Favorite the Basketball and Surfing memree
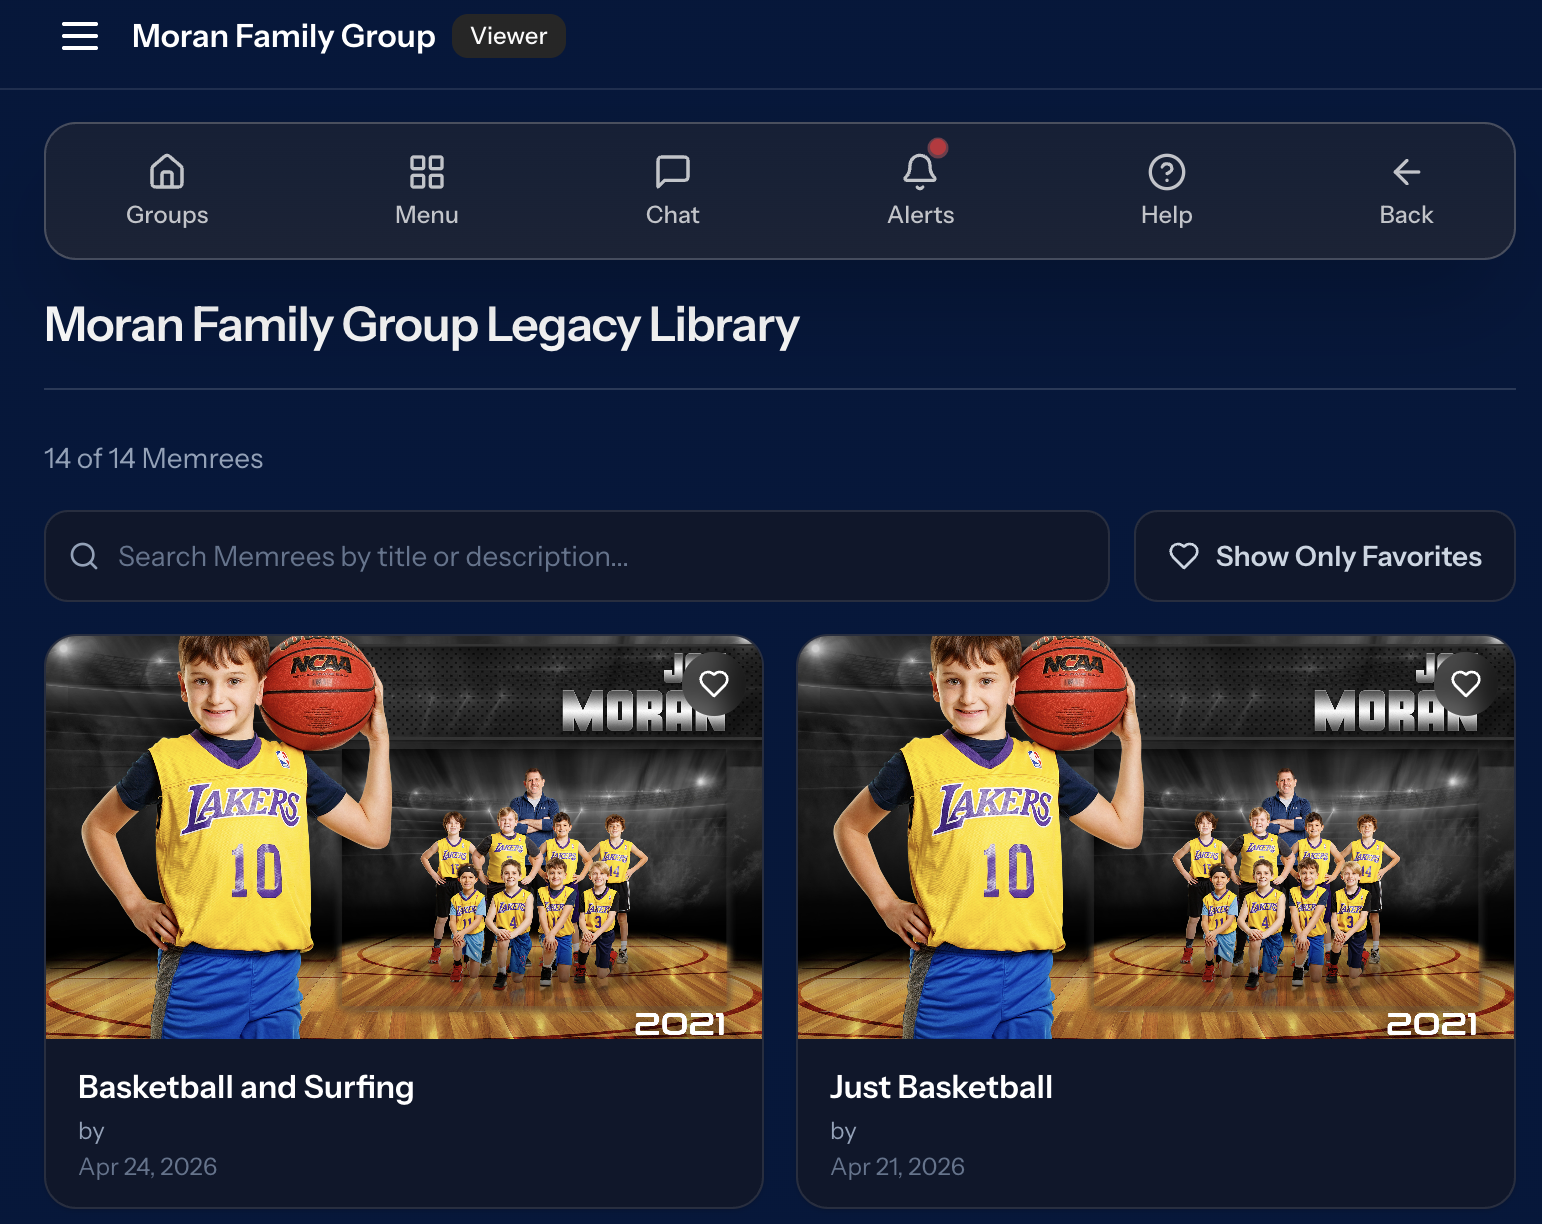Screen dimensions: 1542x1224 click(x=714, y=684)
